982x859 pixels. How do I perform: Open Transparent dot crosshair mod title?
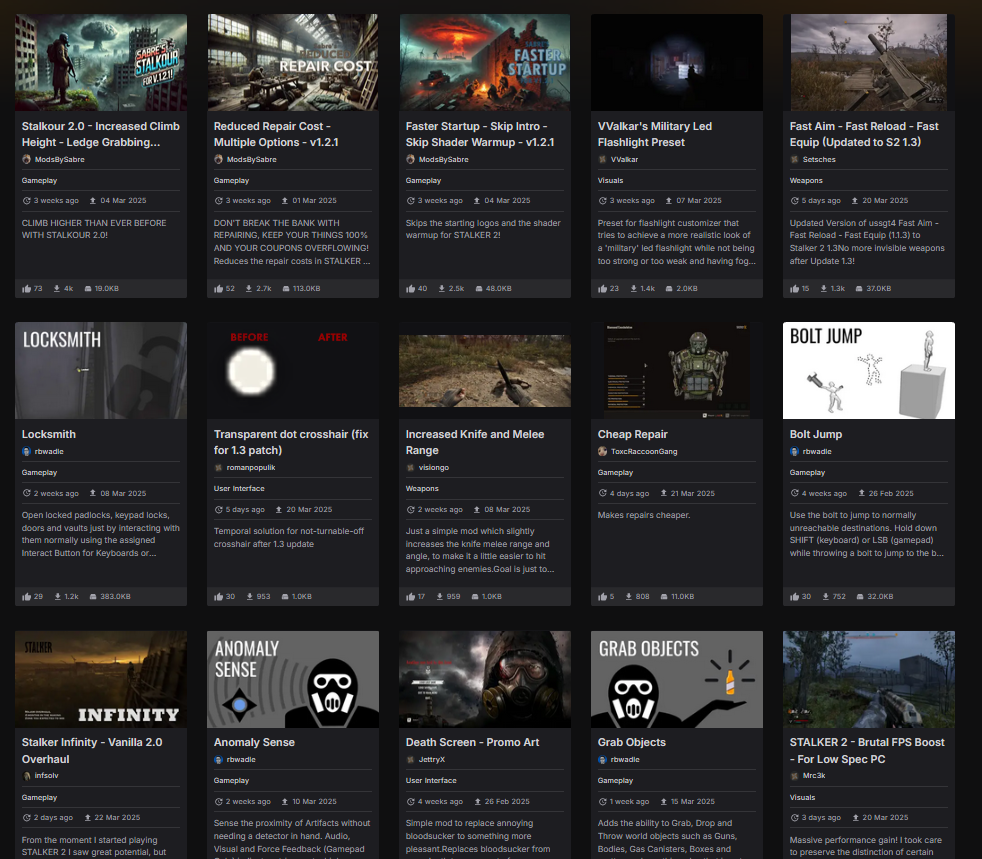click(x=291, y=442)
